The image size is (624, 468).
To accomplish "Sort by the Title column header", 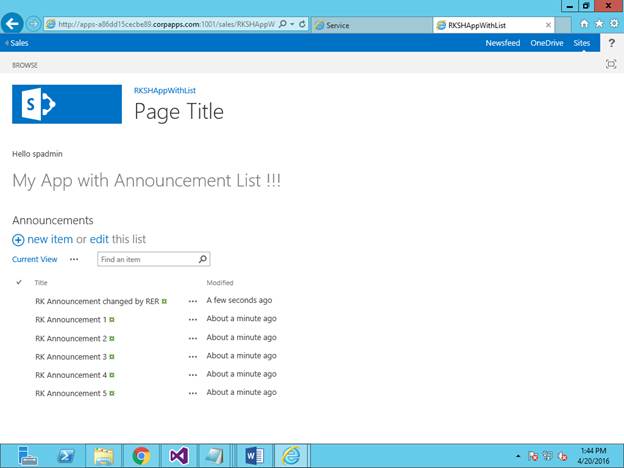I will tap(41, 283).
